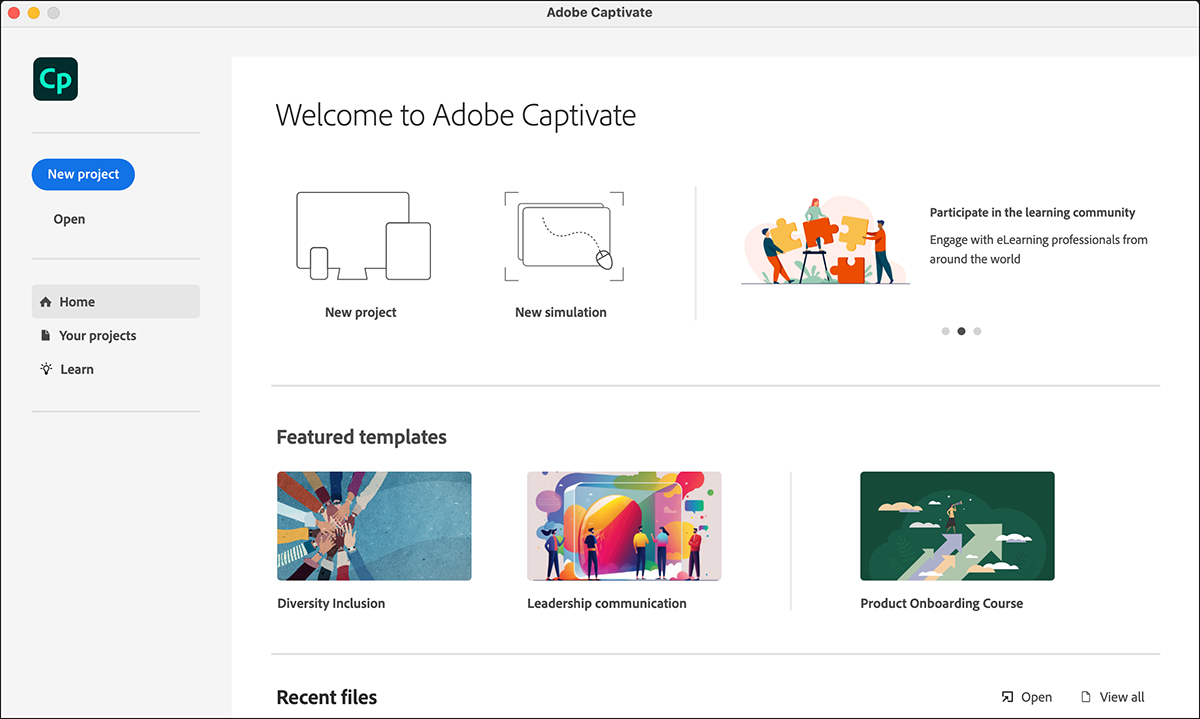
Task: Click the blue New project button
Action: pos(83,174)
